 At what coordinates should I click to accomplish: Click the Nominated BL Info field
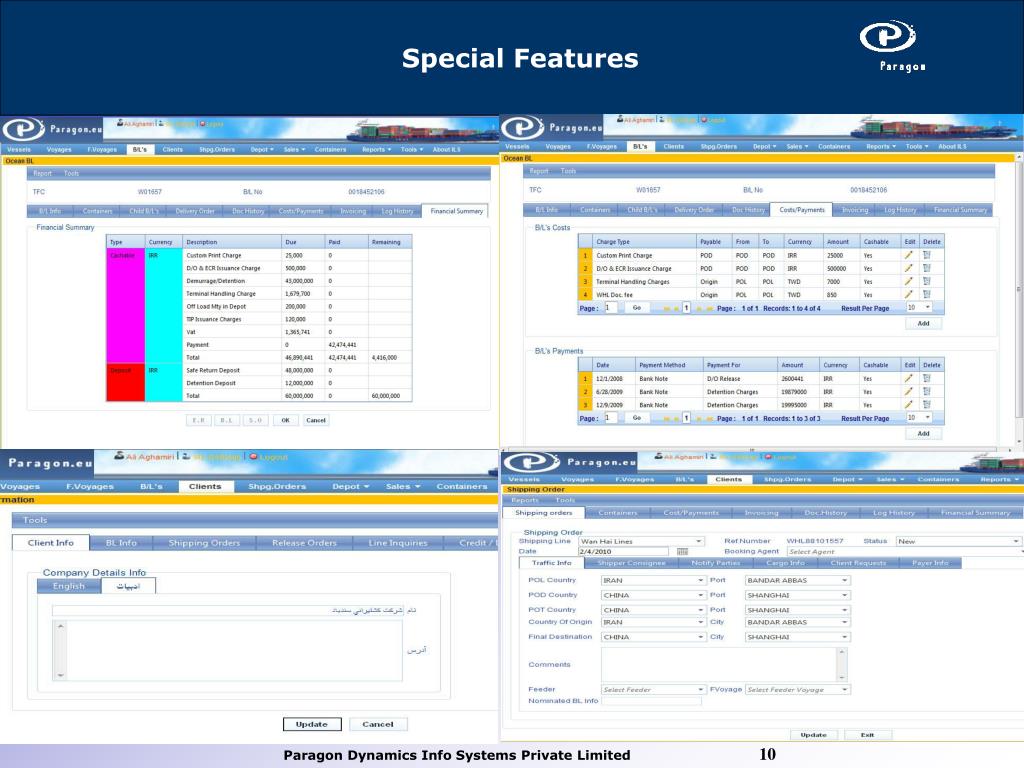651,701
